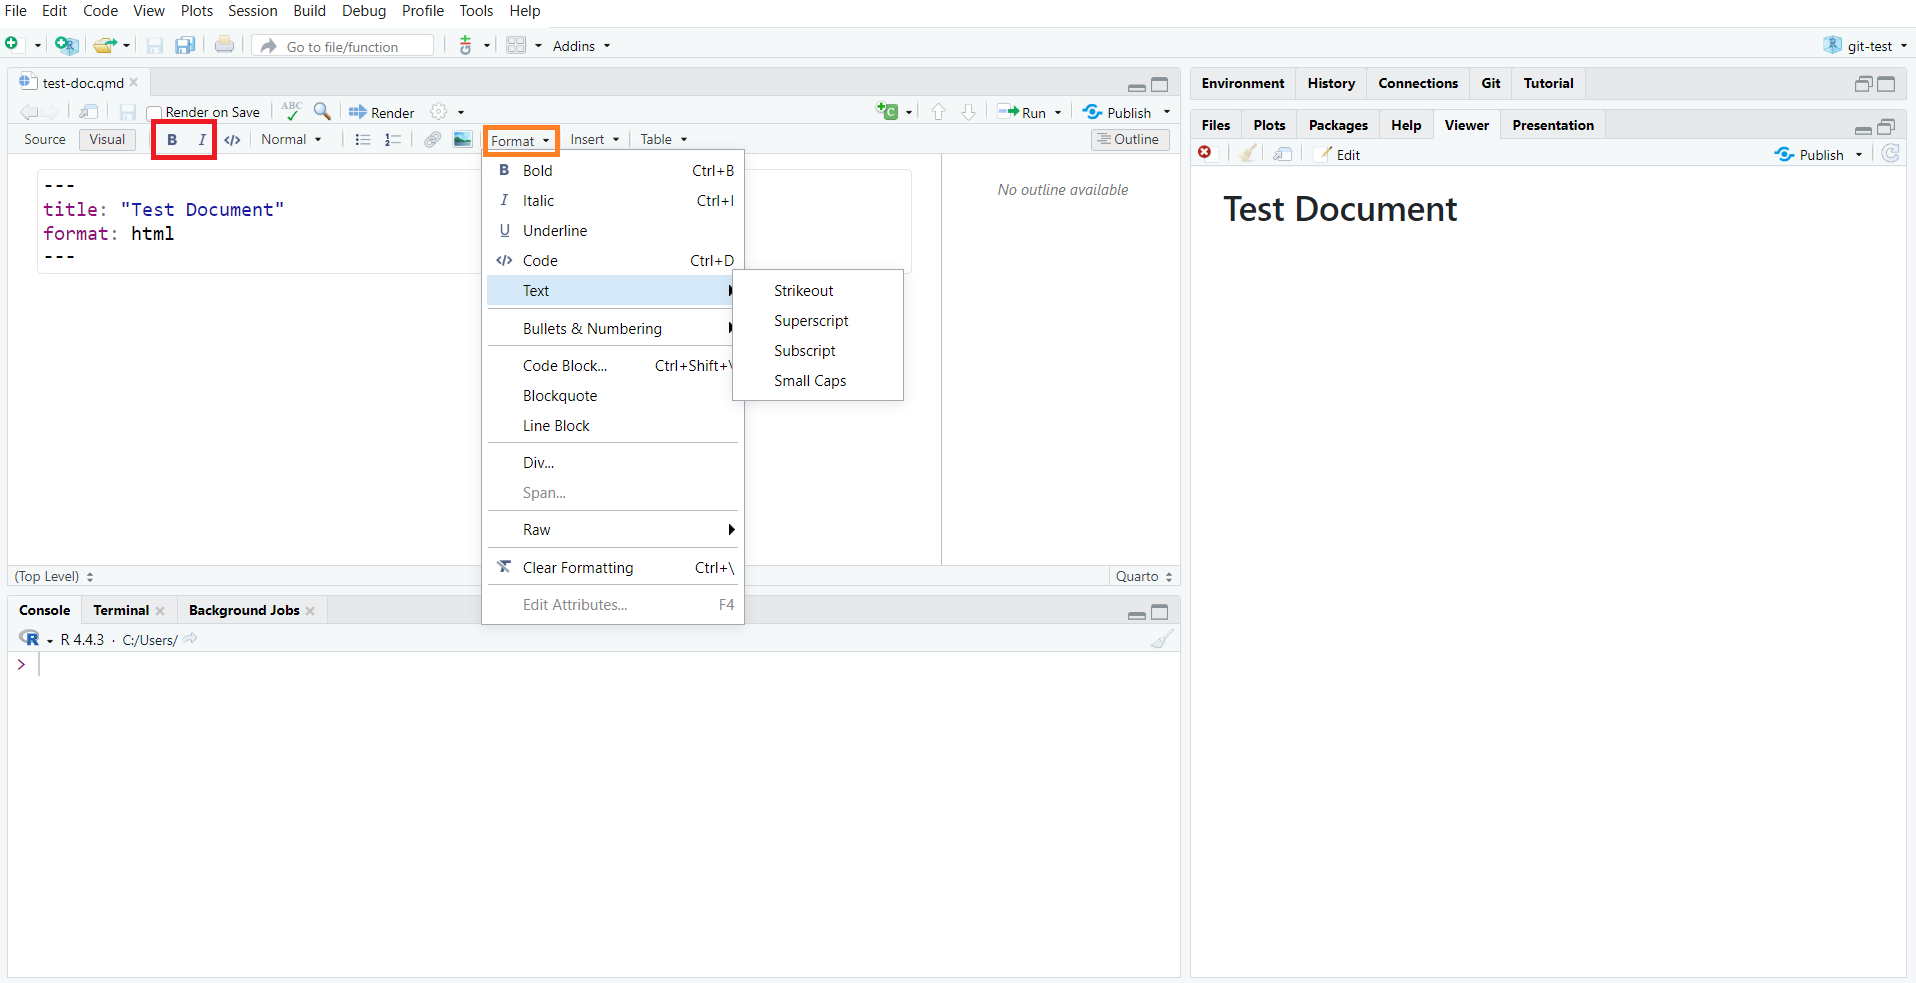This screenshot has width=1916, height=983.
Task: Switch editor to Source mode
Action: pyautogui.click(x=45, y=139)
